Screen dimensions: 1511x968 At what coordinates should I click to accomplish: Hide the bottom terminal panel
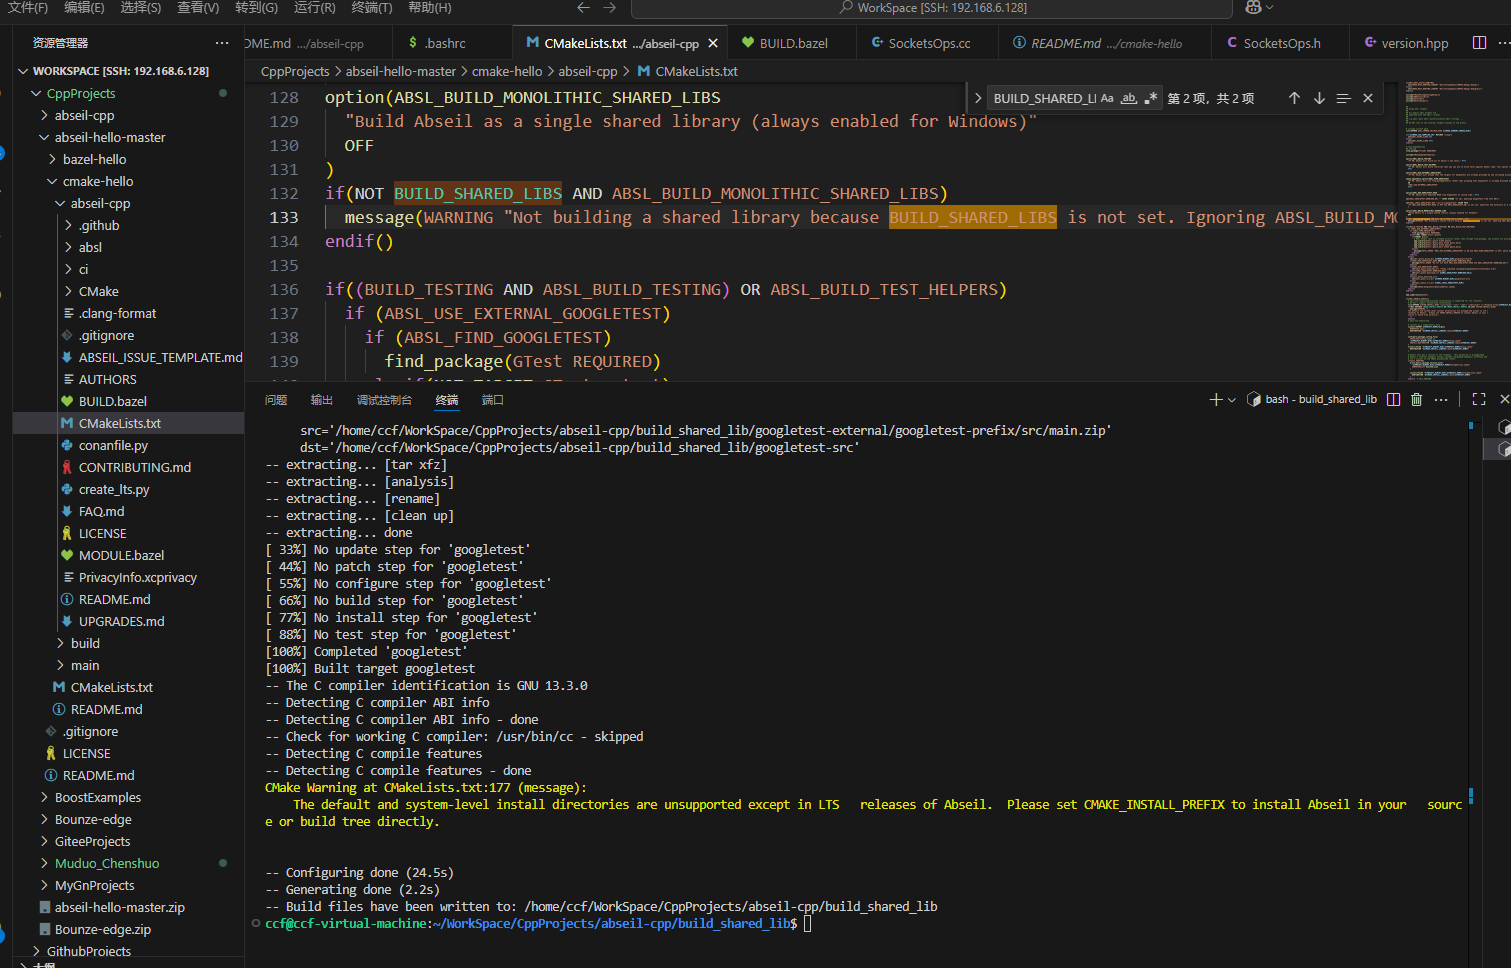click(x=1503, y=399)
